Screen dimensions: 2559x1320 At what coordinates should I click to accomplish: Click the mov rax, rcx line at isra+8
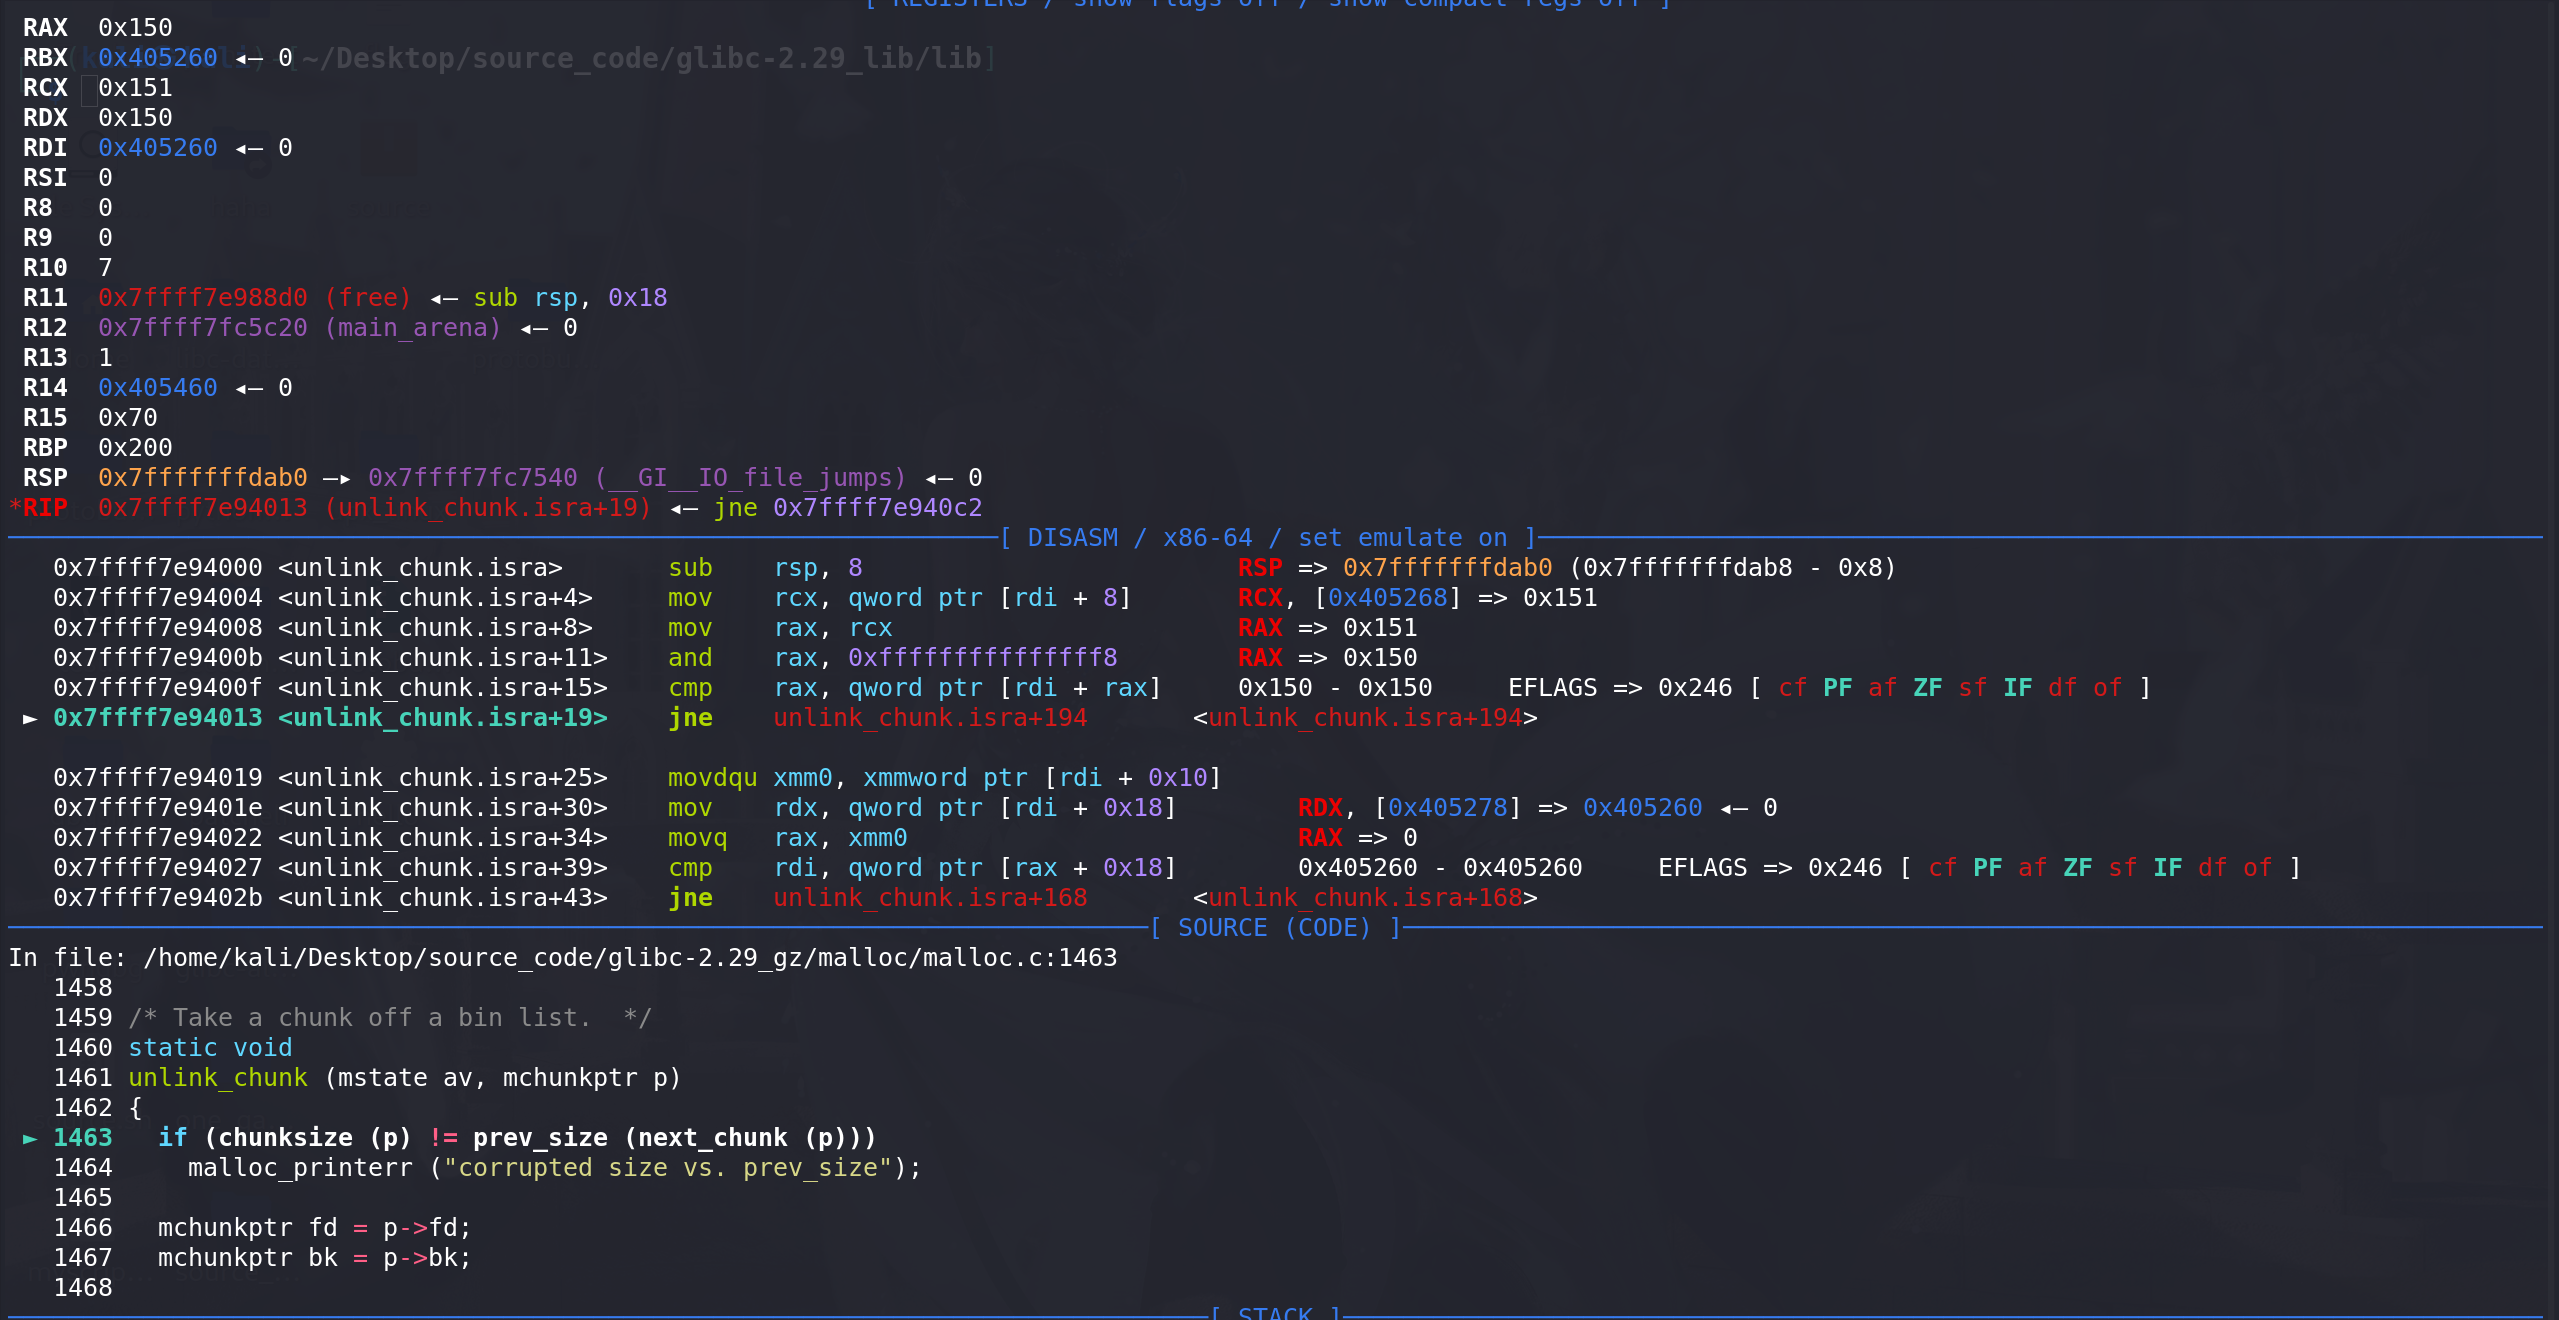click(x=780, y=628)
